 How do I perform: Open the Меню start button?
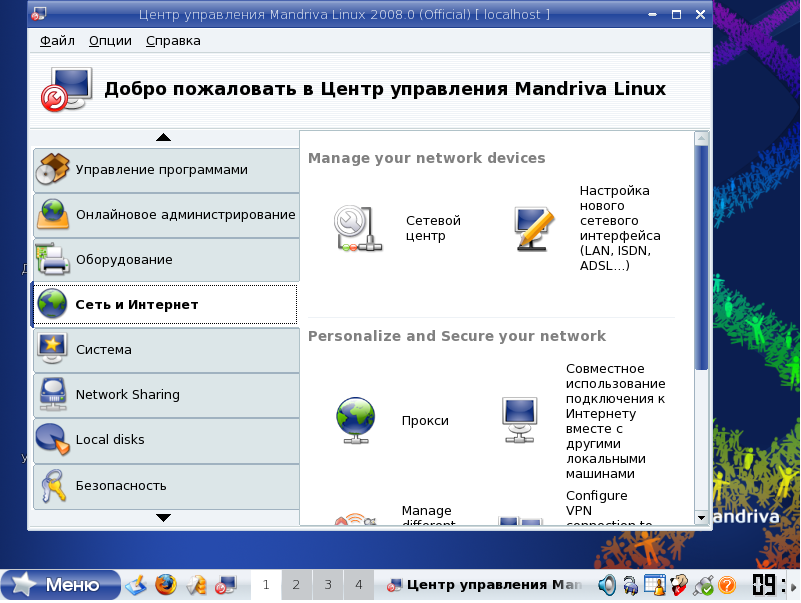coord(61,585)
